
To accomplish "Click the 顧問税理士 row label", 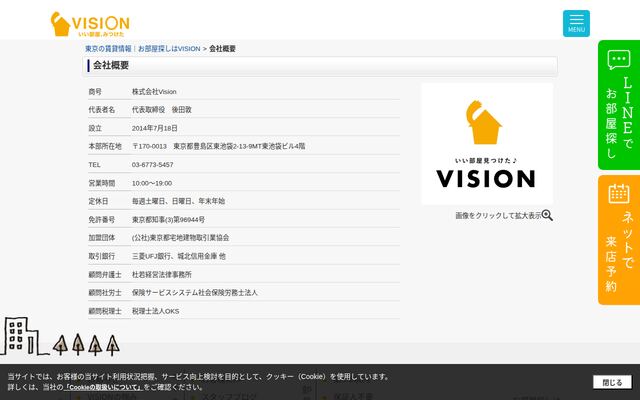I will [x=105, y=311].
